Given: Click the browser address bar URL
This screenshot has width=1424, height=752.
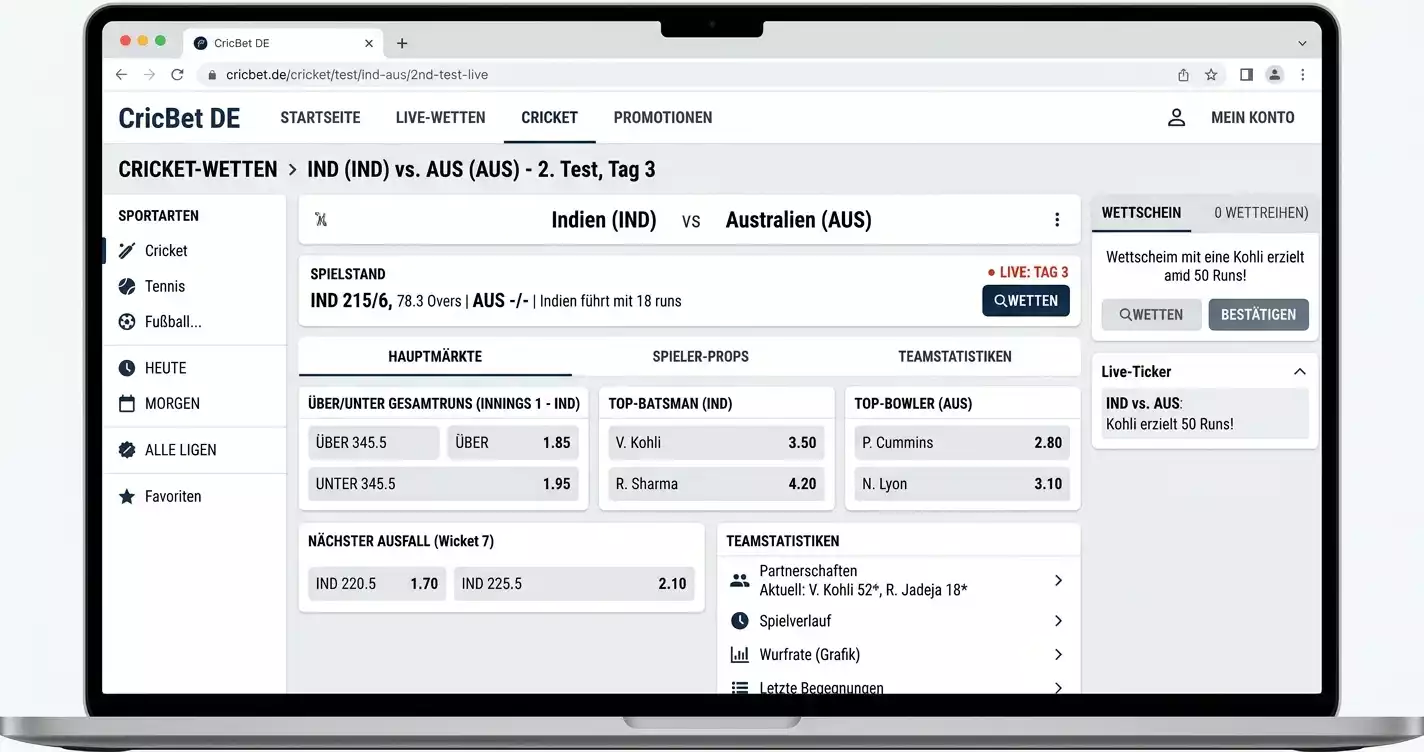Looking at the screenshot, I should coord(357,75).
